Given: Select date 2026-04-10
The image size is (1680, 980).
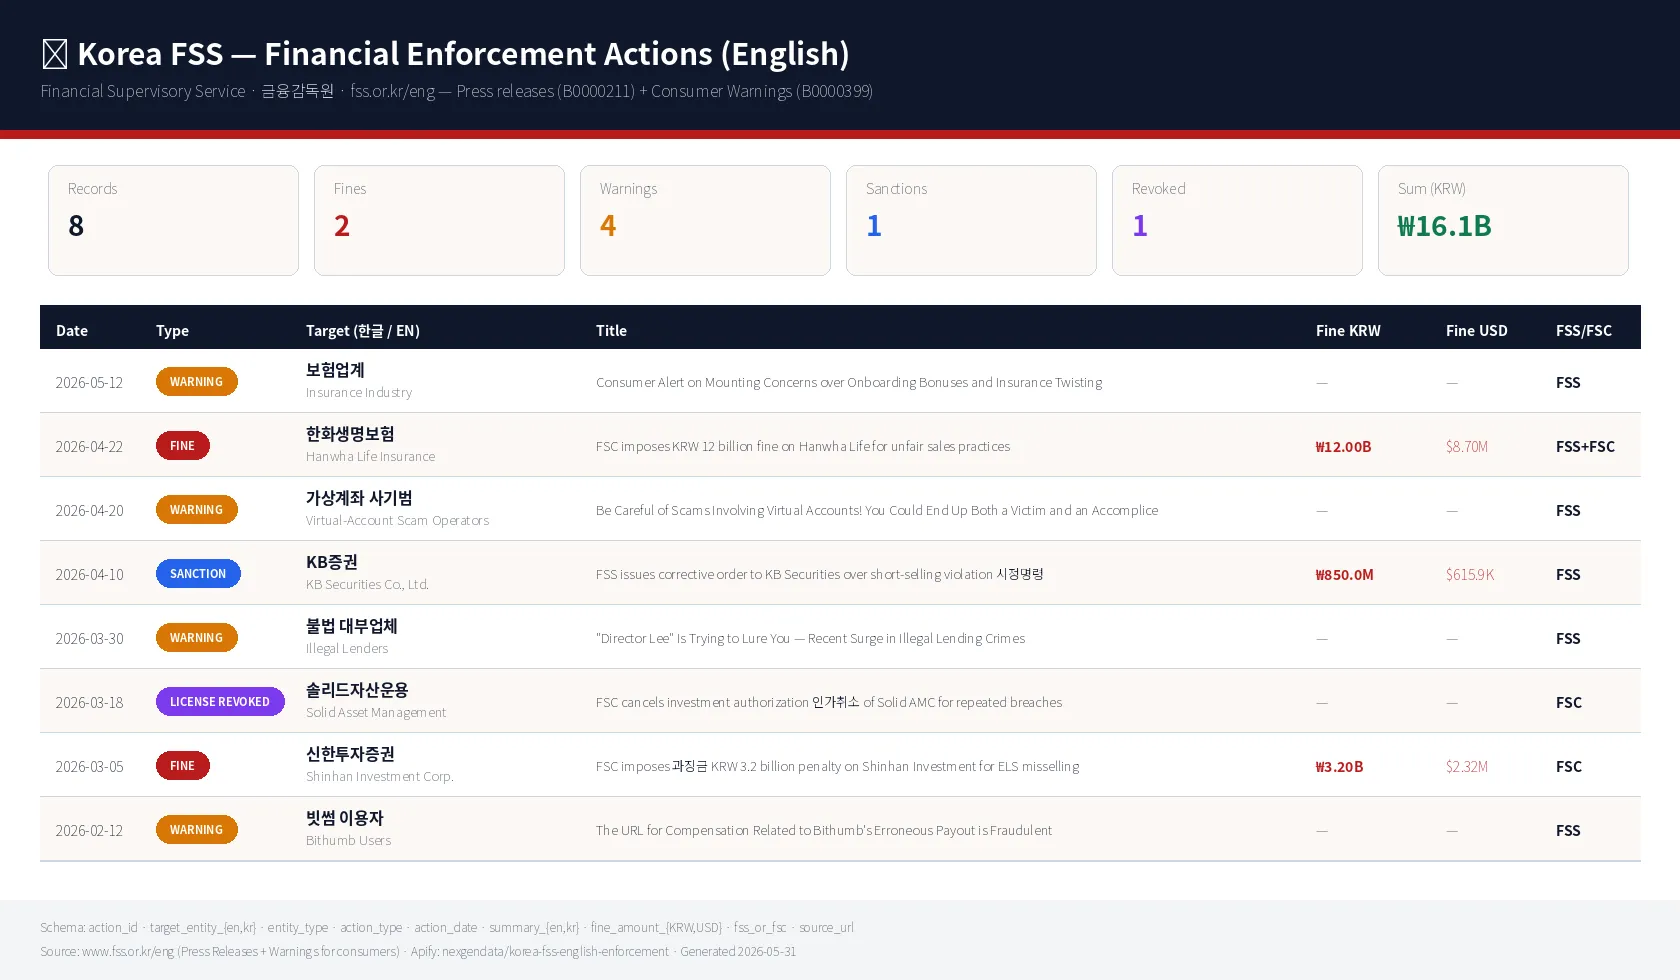Looking at the screenshot, I should (x=89, y=575).
